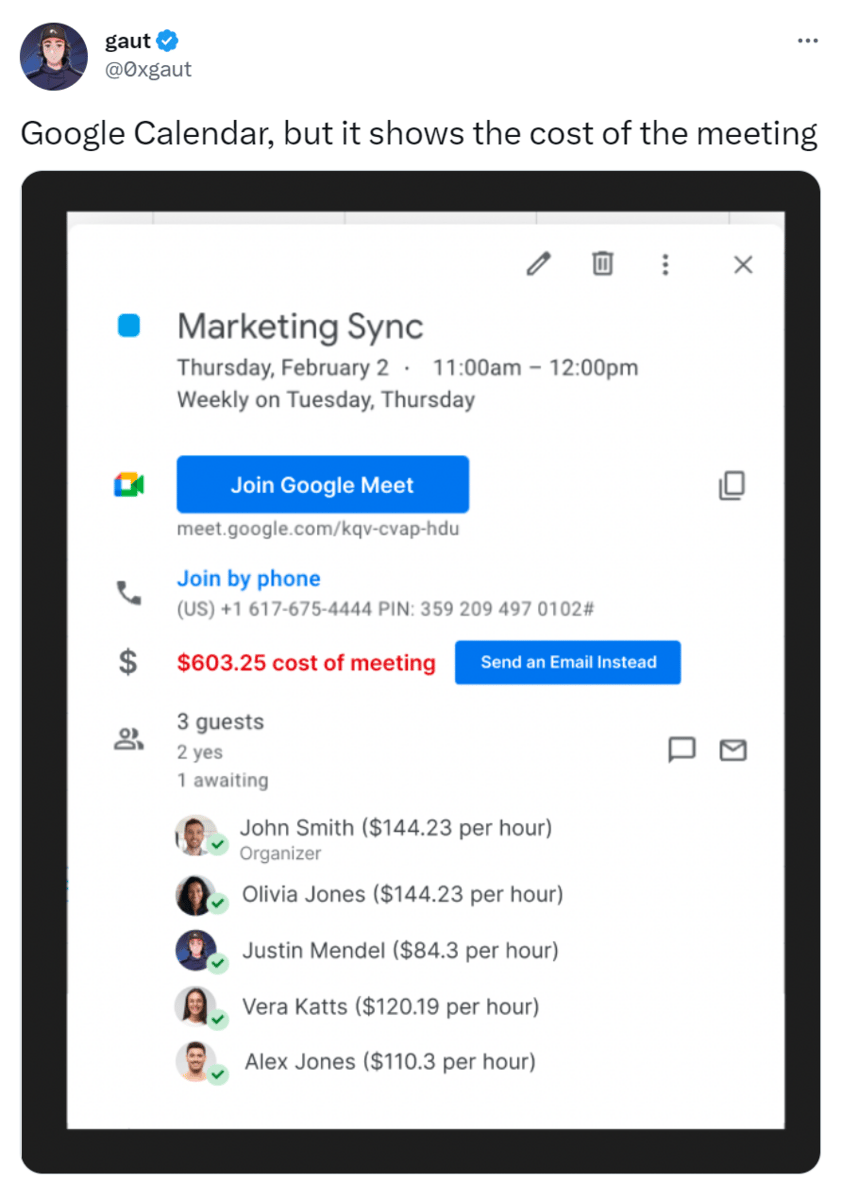Open gaut's profile picture
This screenshot has width=842, height=1200.
54,56
